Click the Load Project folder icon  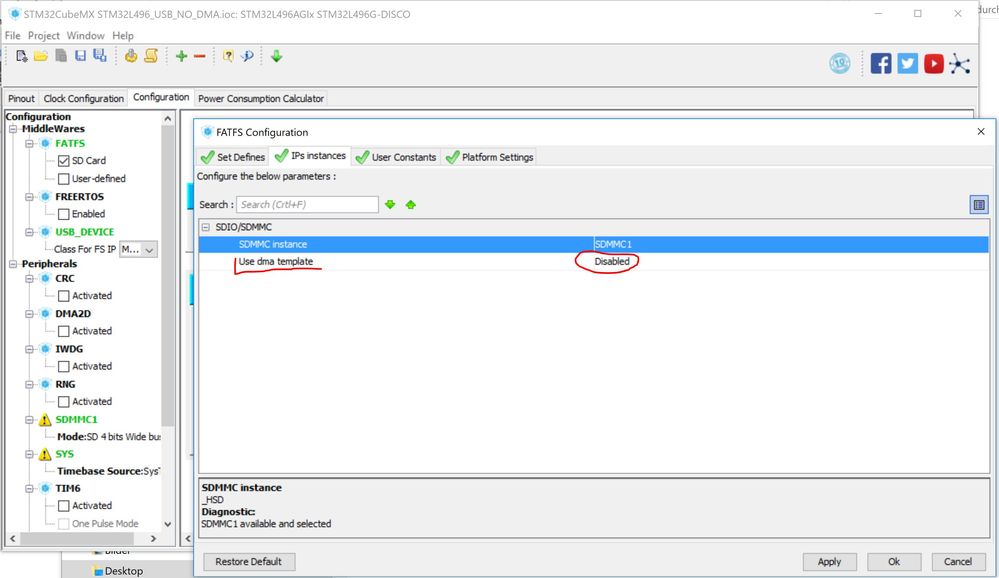point(41,56)
